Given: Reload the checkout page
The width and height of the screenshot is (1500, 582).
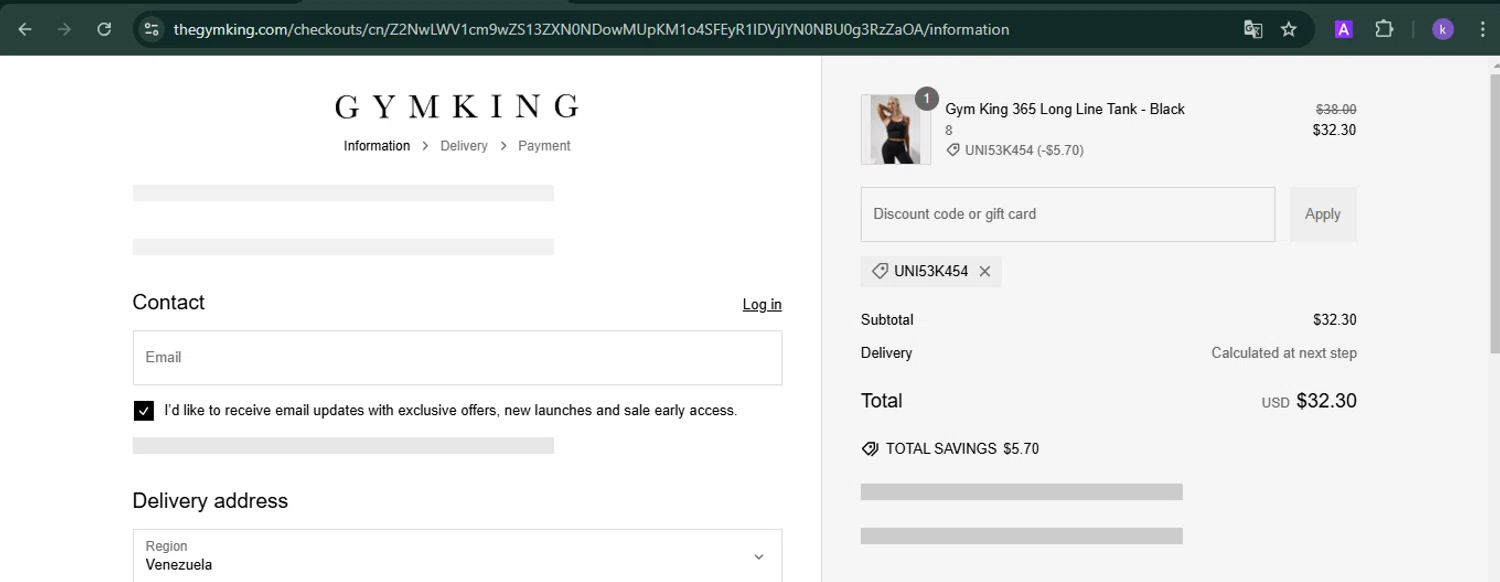Looking at the screenshot, I should click(104, 29).
